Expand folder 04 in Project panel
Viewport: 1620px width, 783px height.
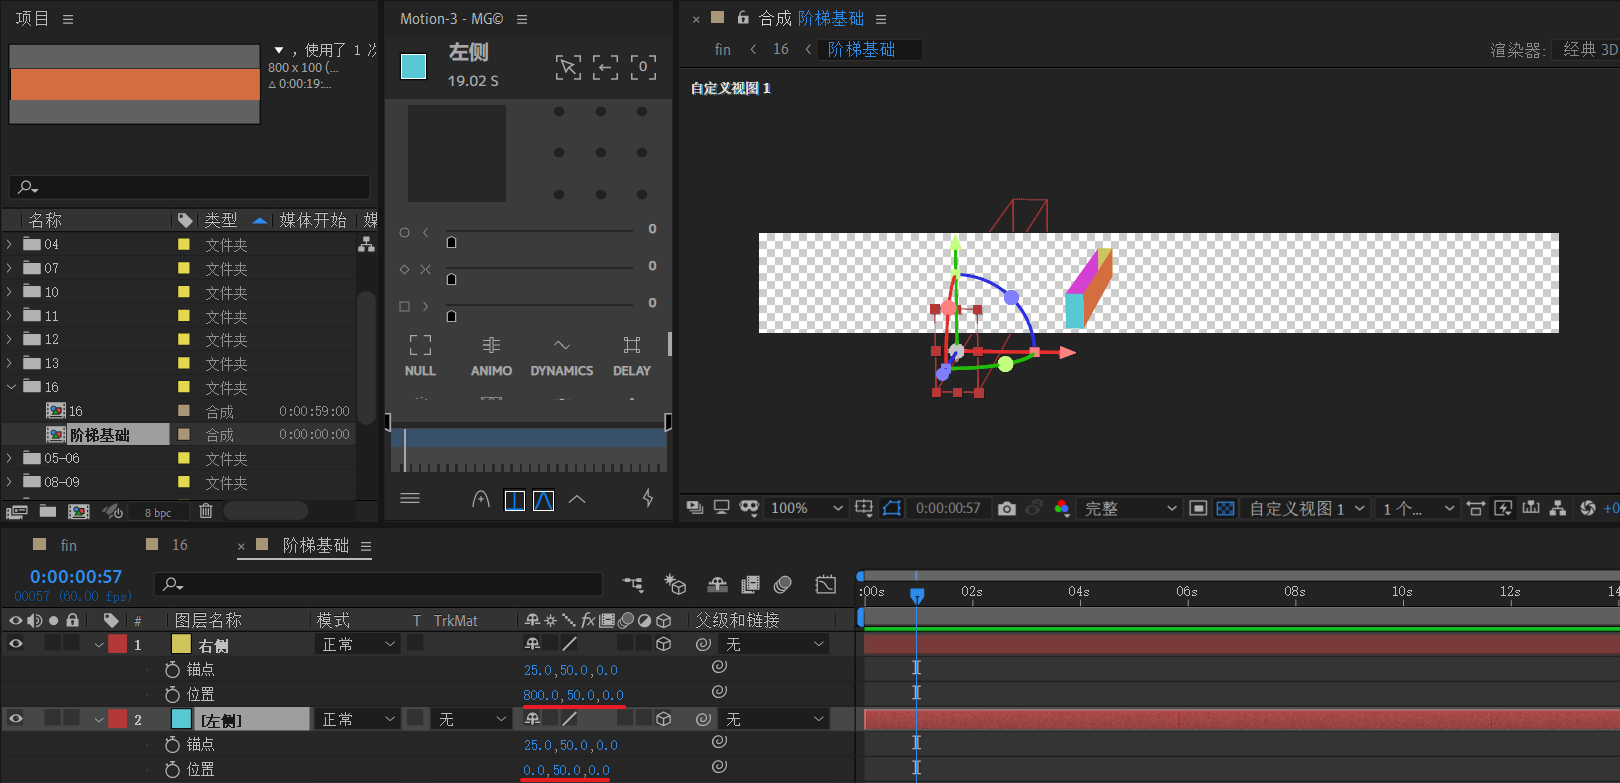[x=10, y=244]
